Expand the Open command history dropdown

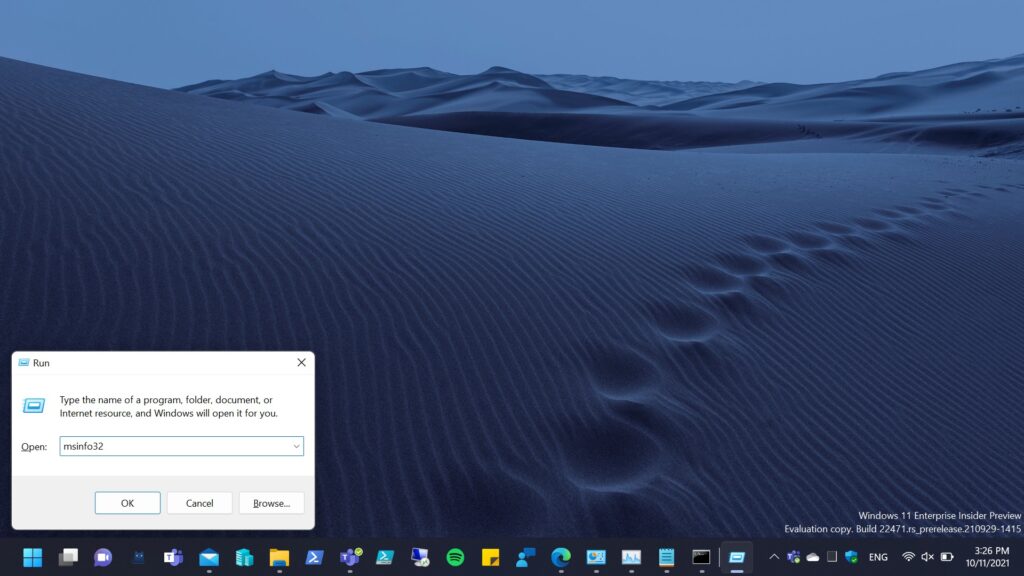click(x=296, y=447)
